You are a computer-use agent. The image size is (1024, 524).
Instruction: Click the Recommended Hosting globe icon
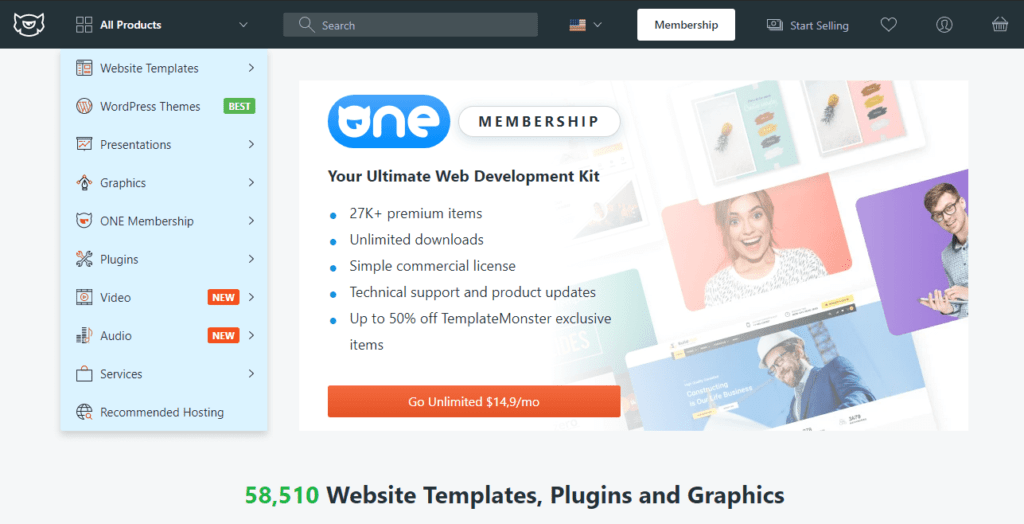(84, 412)
